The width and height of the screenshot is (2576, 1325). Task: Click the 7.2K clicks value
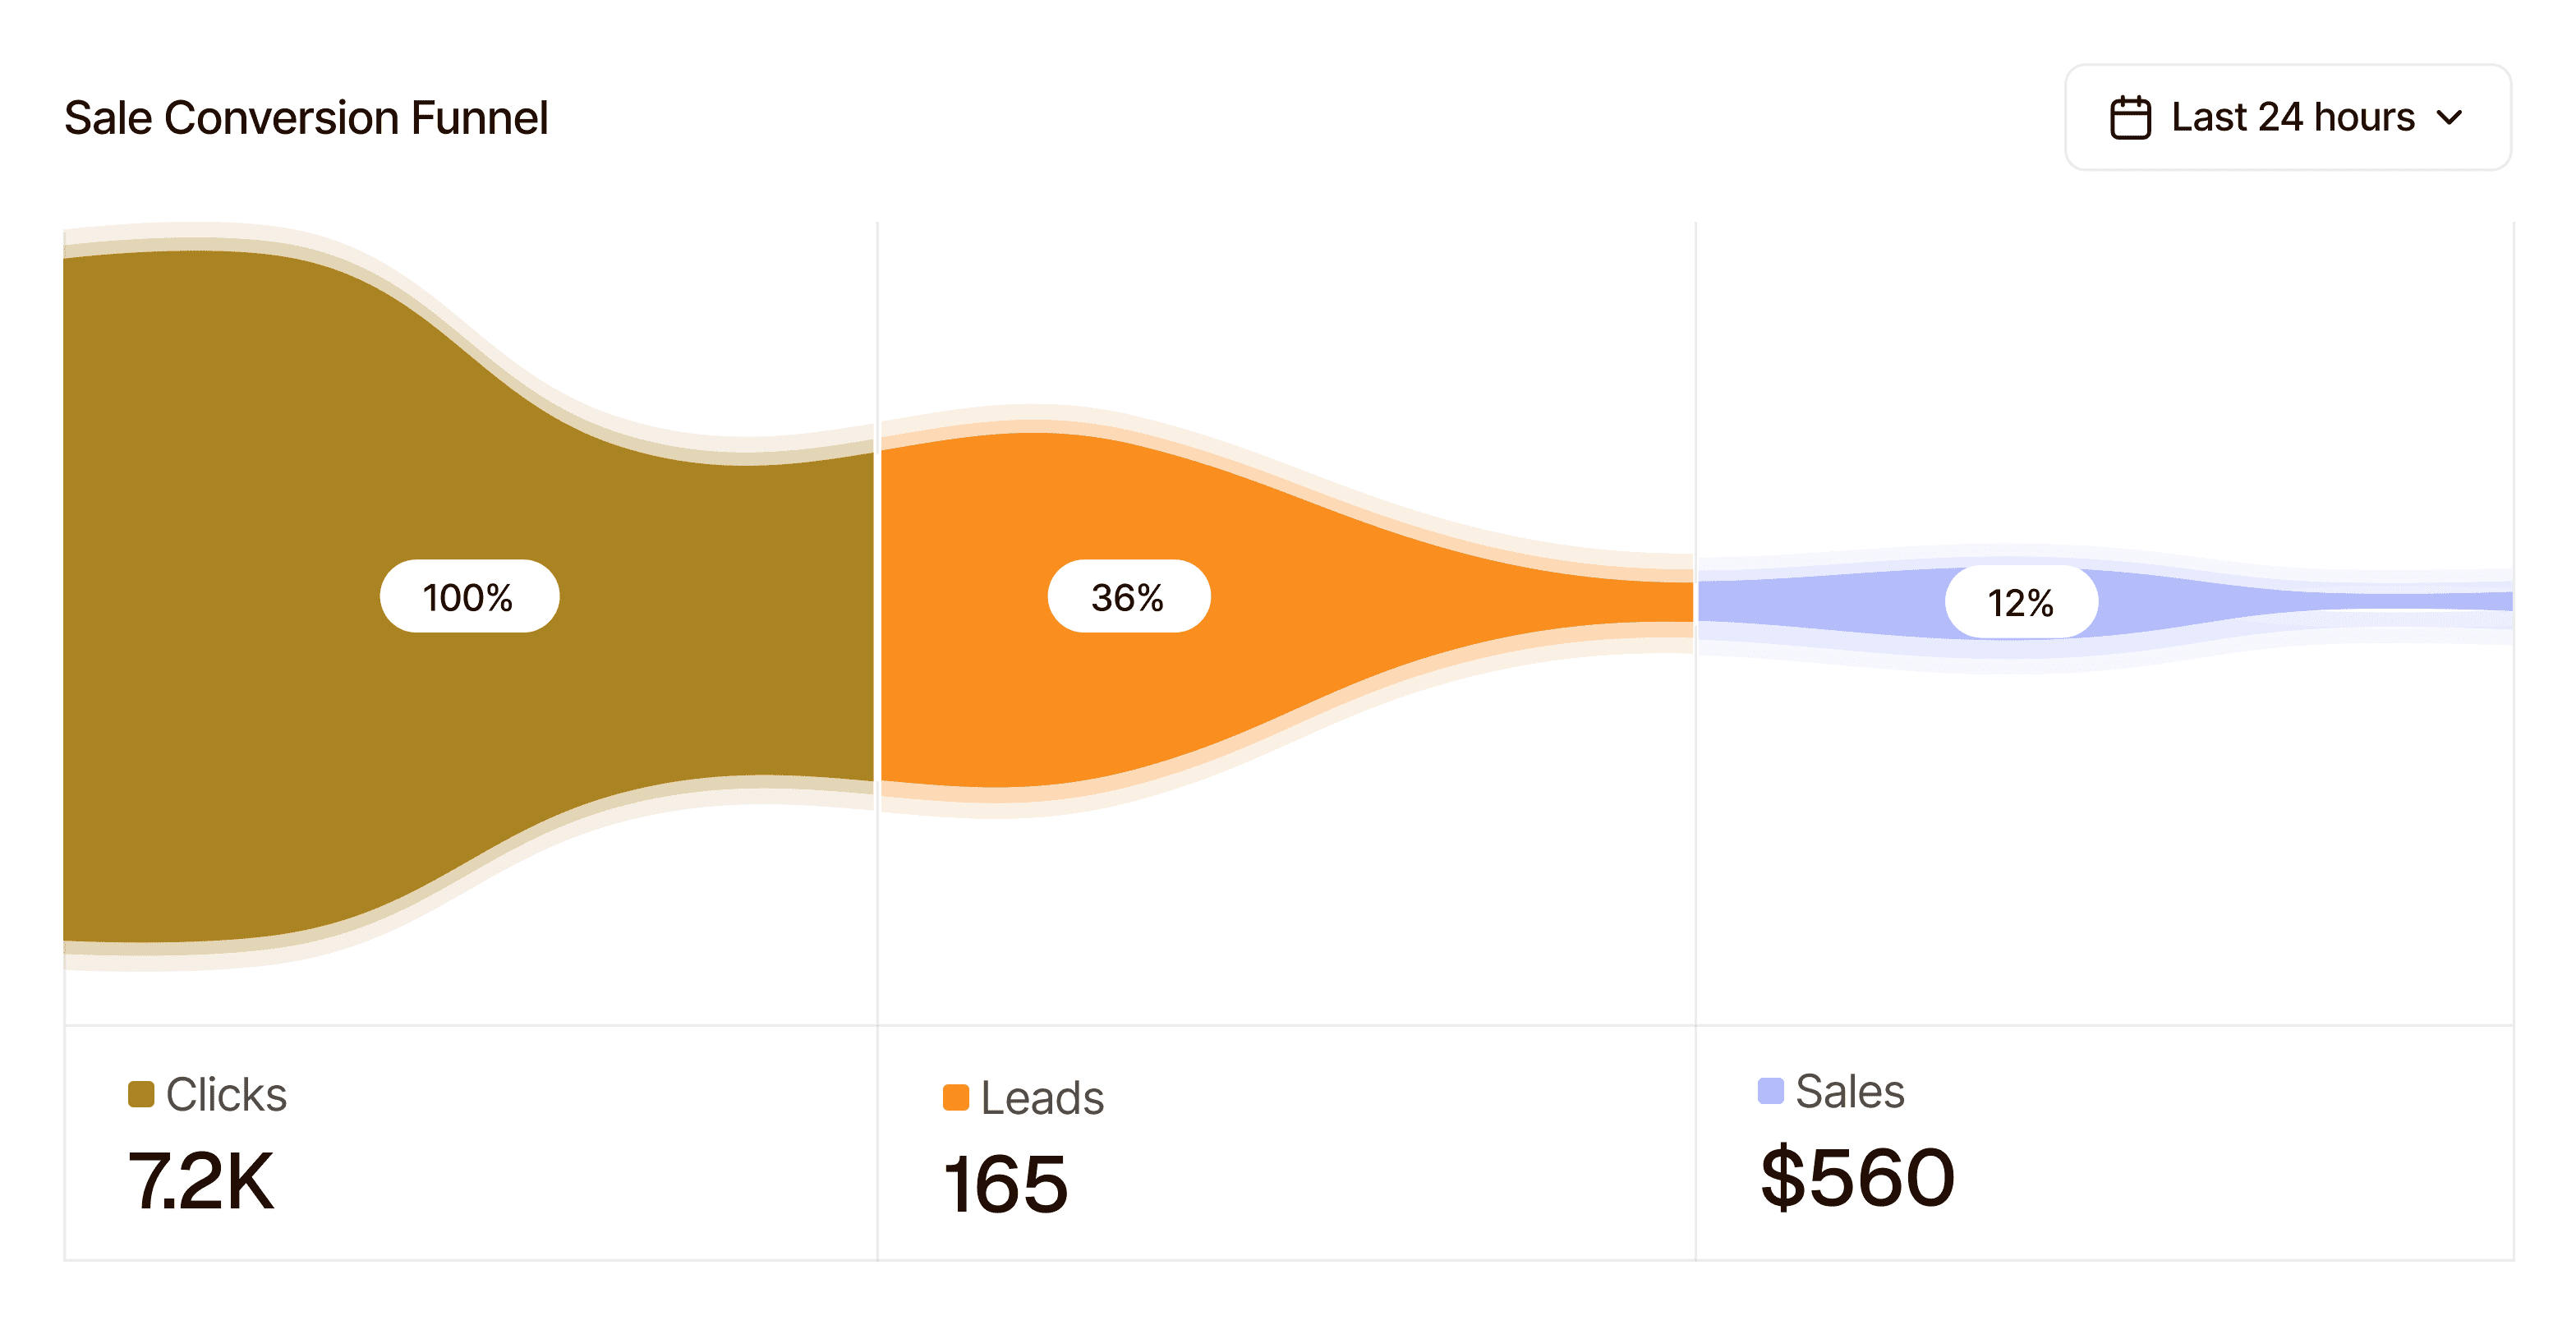[x=201, y=1181]
